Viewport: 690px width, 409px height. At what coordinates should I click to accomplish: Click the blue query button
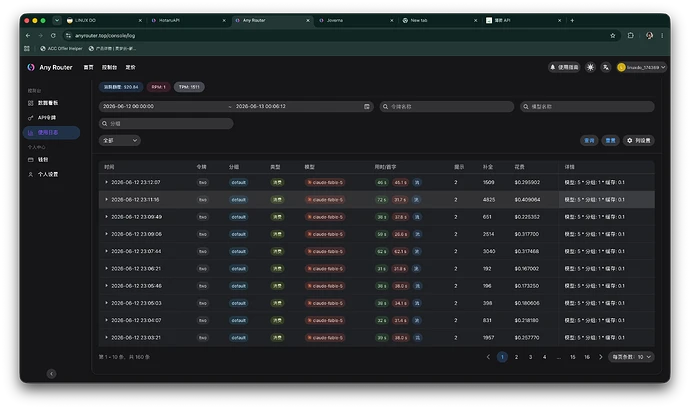(589, 140)
